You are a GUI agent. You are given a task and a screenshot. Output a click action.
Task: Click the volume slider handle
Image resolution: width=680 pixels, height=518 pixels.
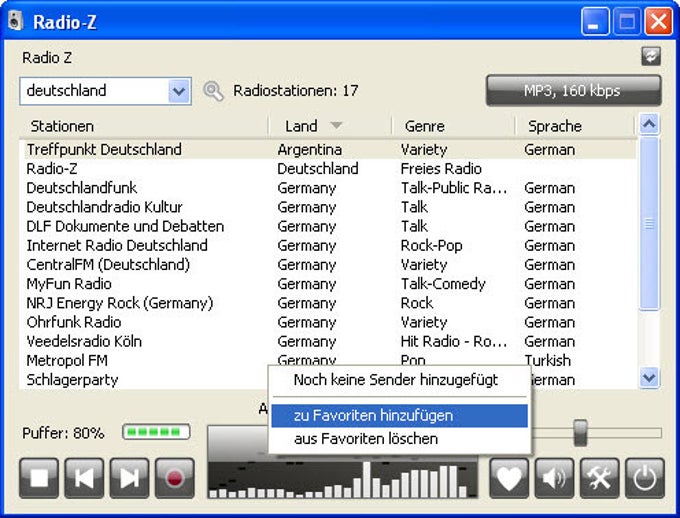[x=580, y=433]
